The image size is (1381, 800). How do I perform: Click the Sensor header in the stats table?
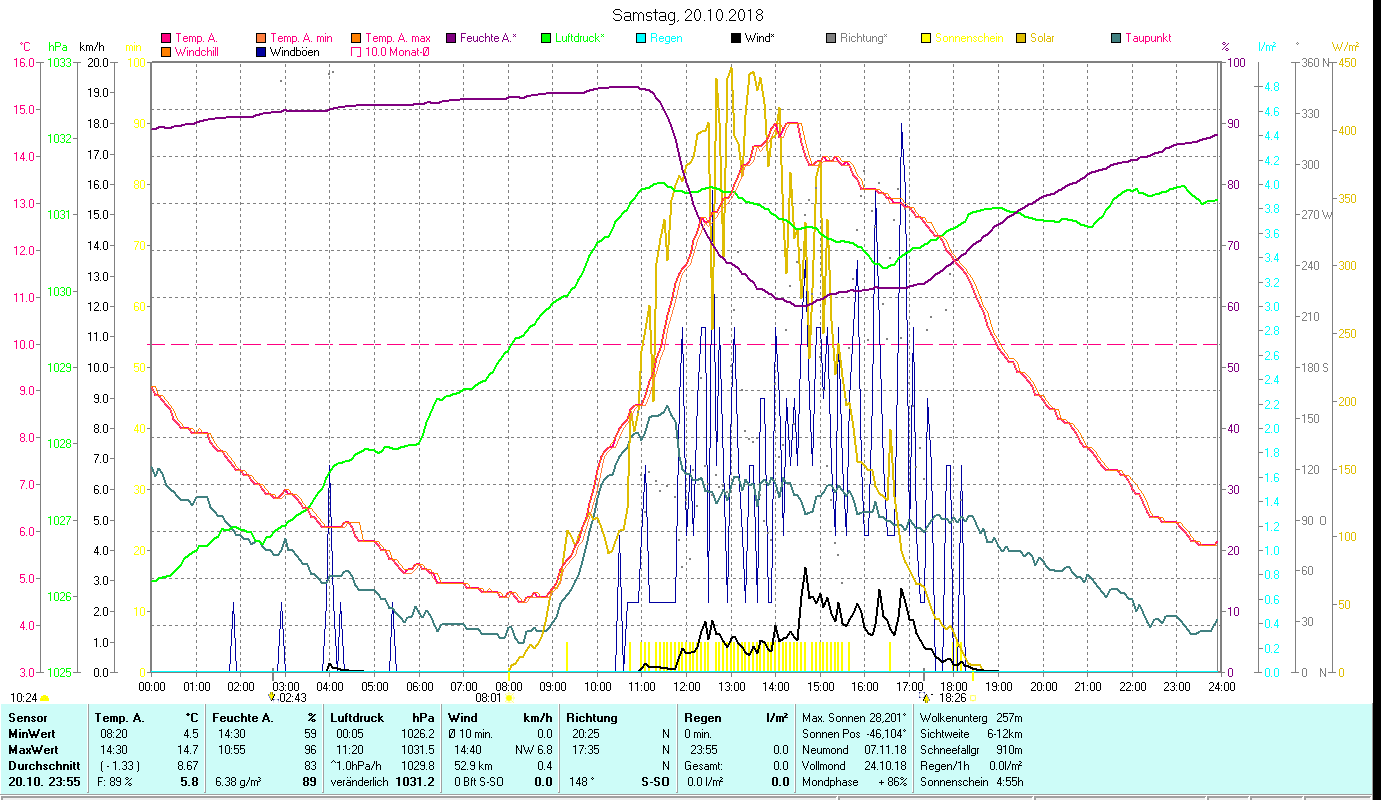27,718
